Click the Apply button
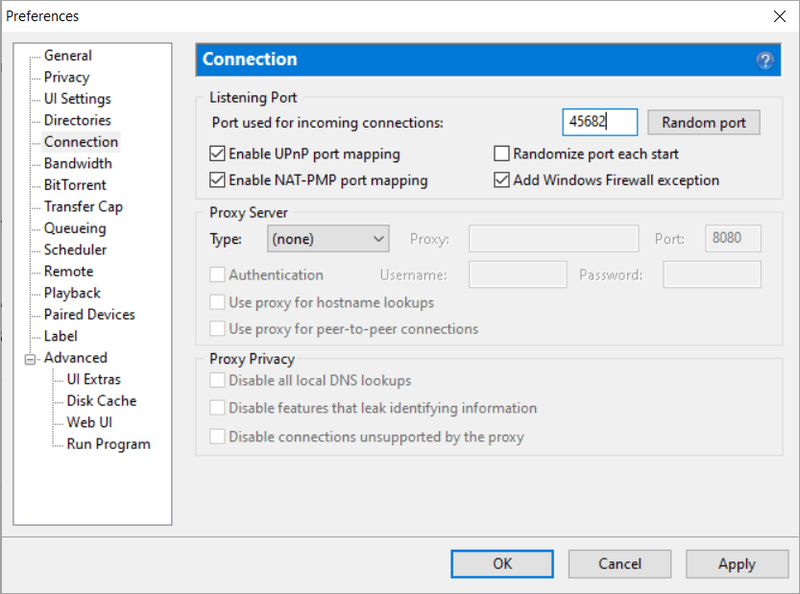Screen dimensions: 800x594 click(x=737, y=564)
